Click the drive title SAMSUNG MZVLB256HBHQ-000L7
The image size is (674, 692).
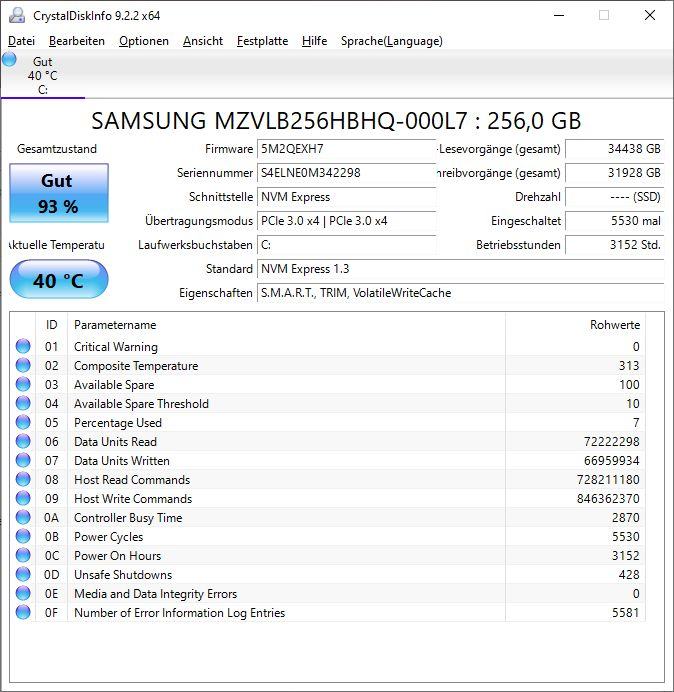coord(279,121)
